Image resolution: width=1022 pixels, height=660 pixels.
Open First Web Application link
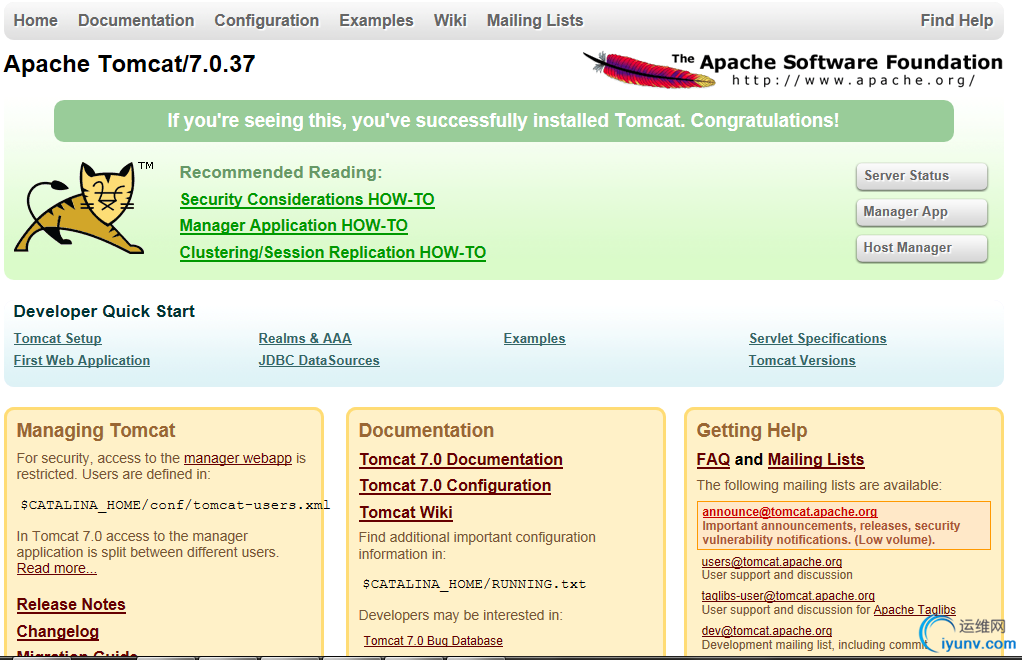(82, 360)
